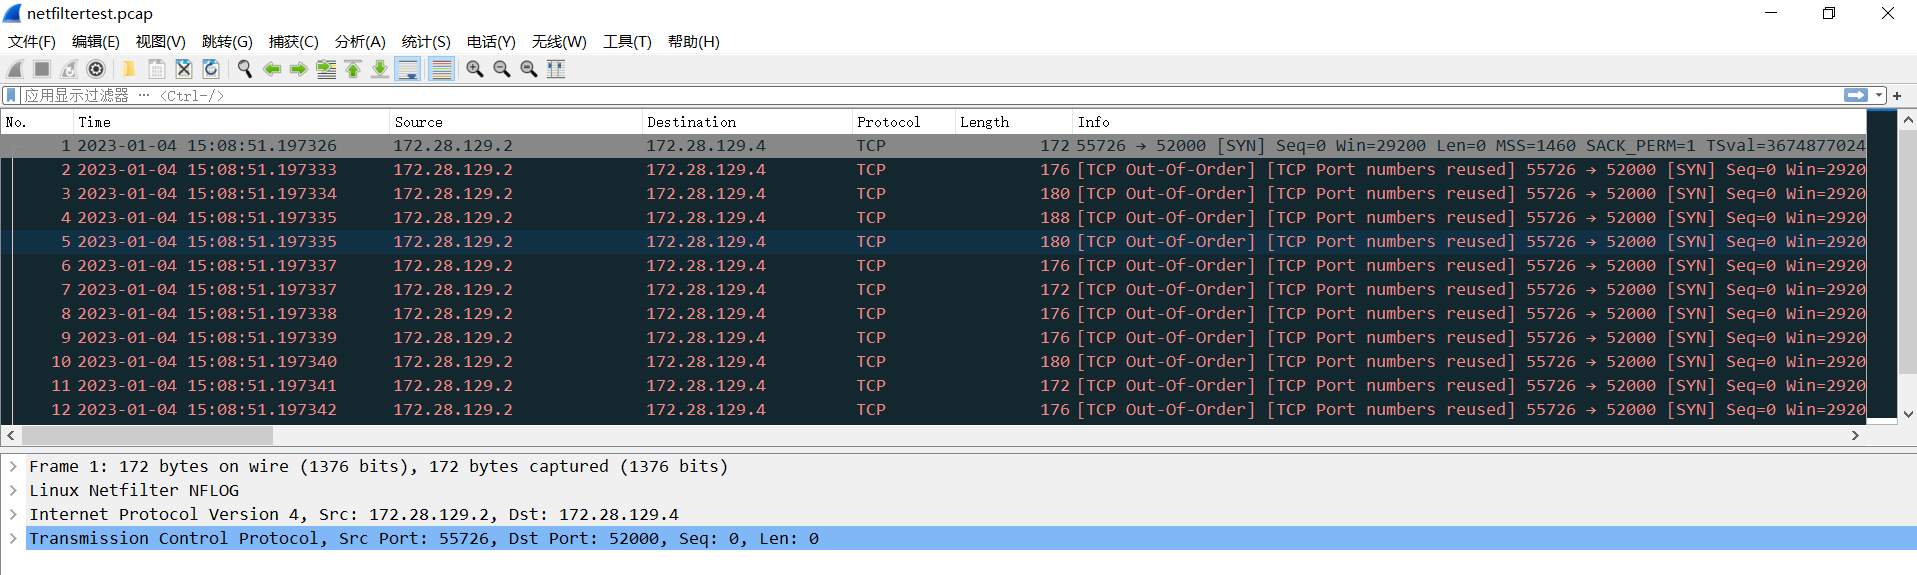Zoom in on the packet list text
Screen dimensions: 1917x575
tap(475, 69)
